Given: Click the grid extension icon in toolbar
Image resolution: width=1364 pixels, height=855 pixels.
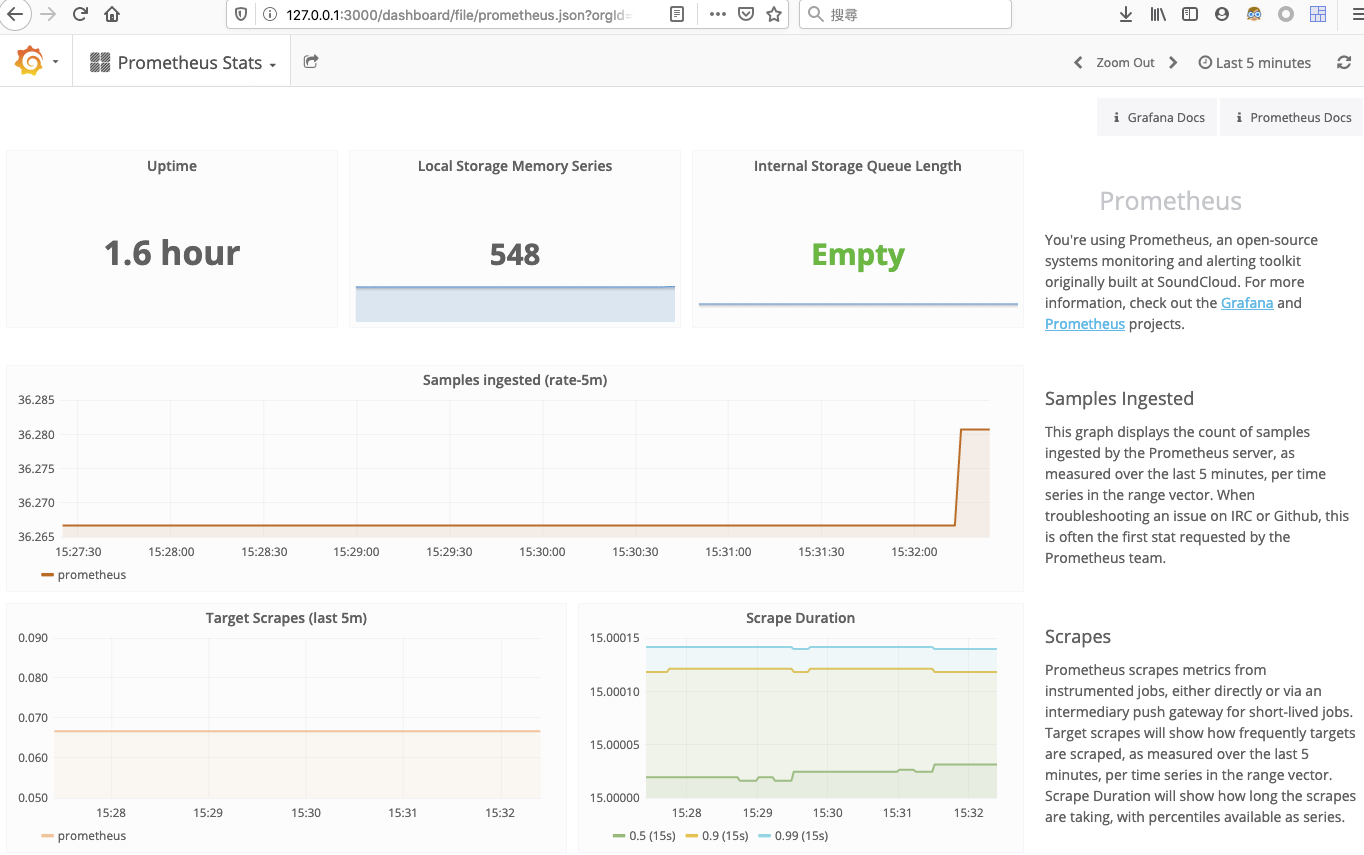Looking at the screenshot, I should (x=1318, y=14).
